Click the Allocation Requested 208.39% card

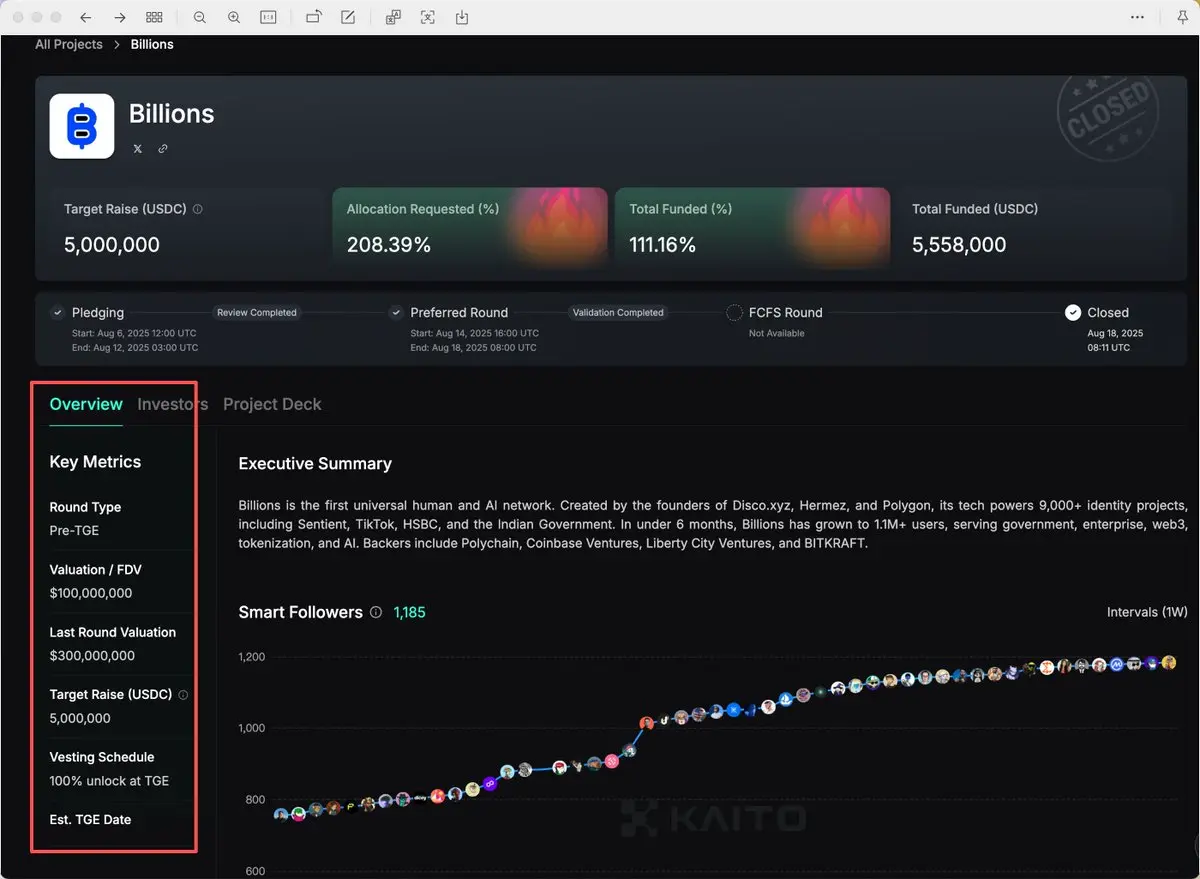point(470,229)
